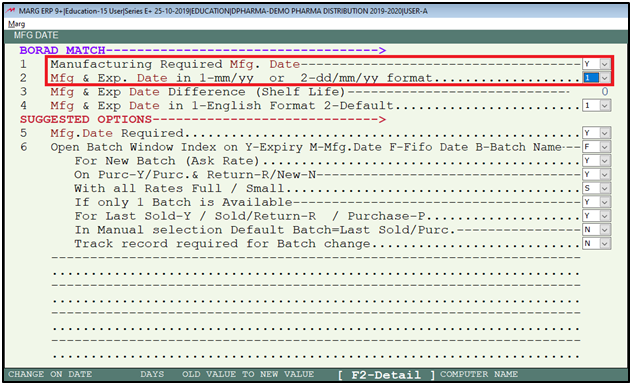The image size is (632, 385).
Task: Open dropdown for With all Rates Full / Small
Action: [x=605, y=188]
